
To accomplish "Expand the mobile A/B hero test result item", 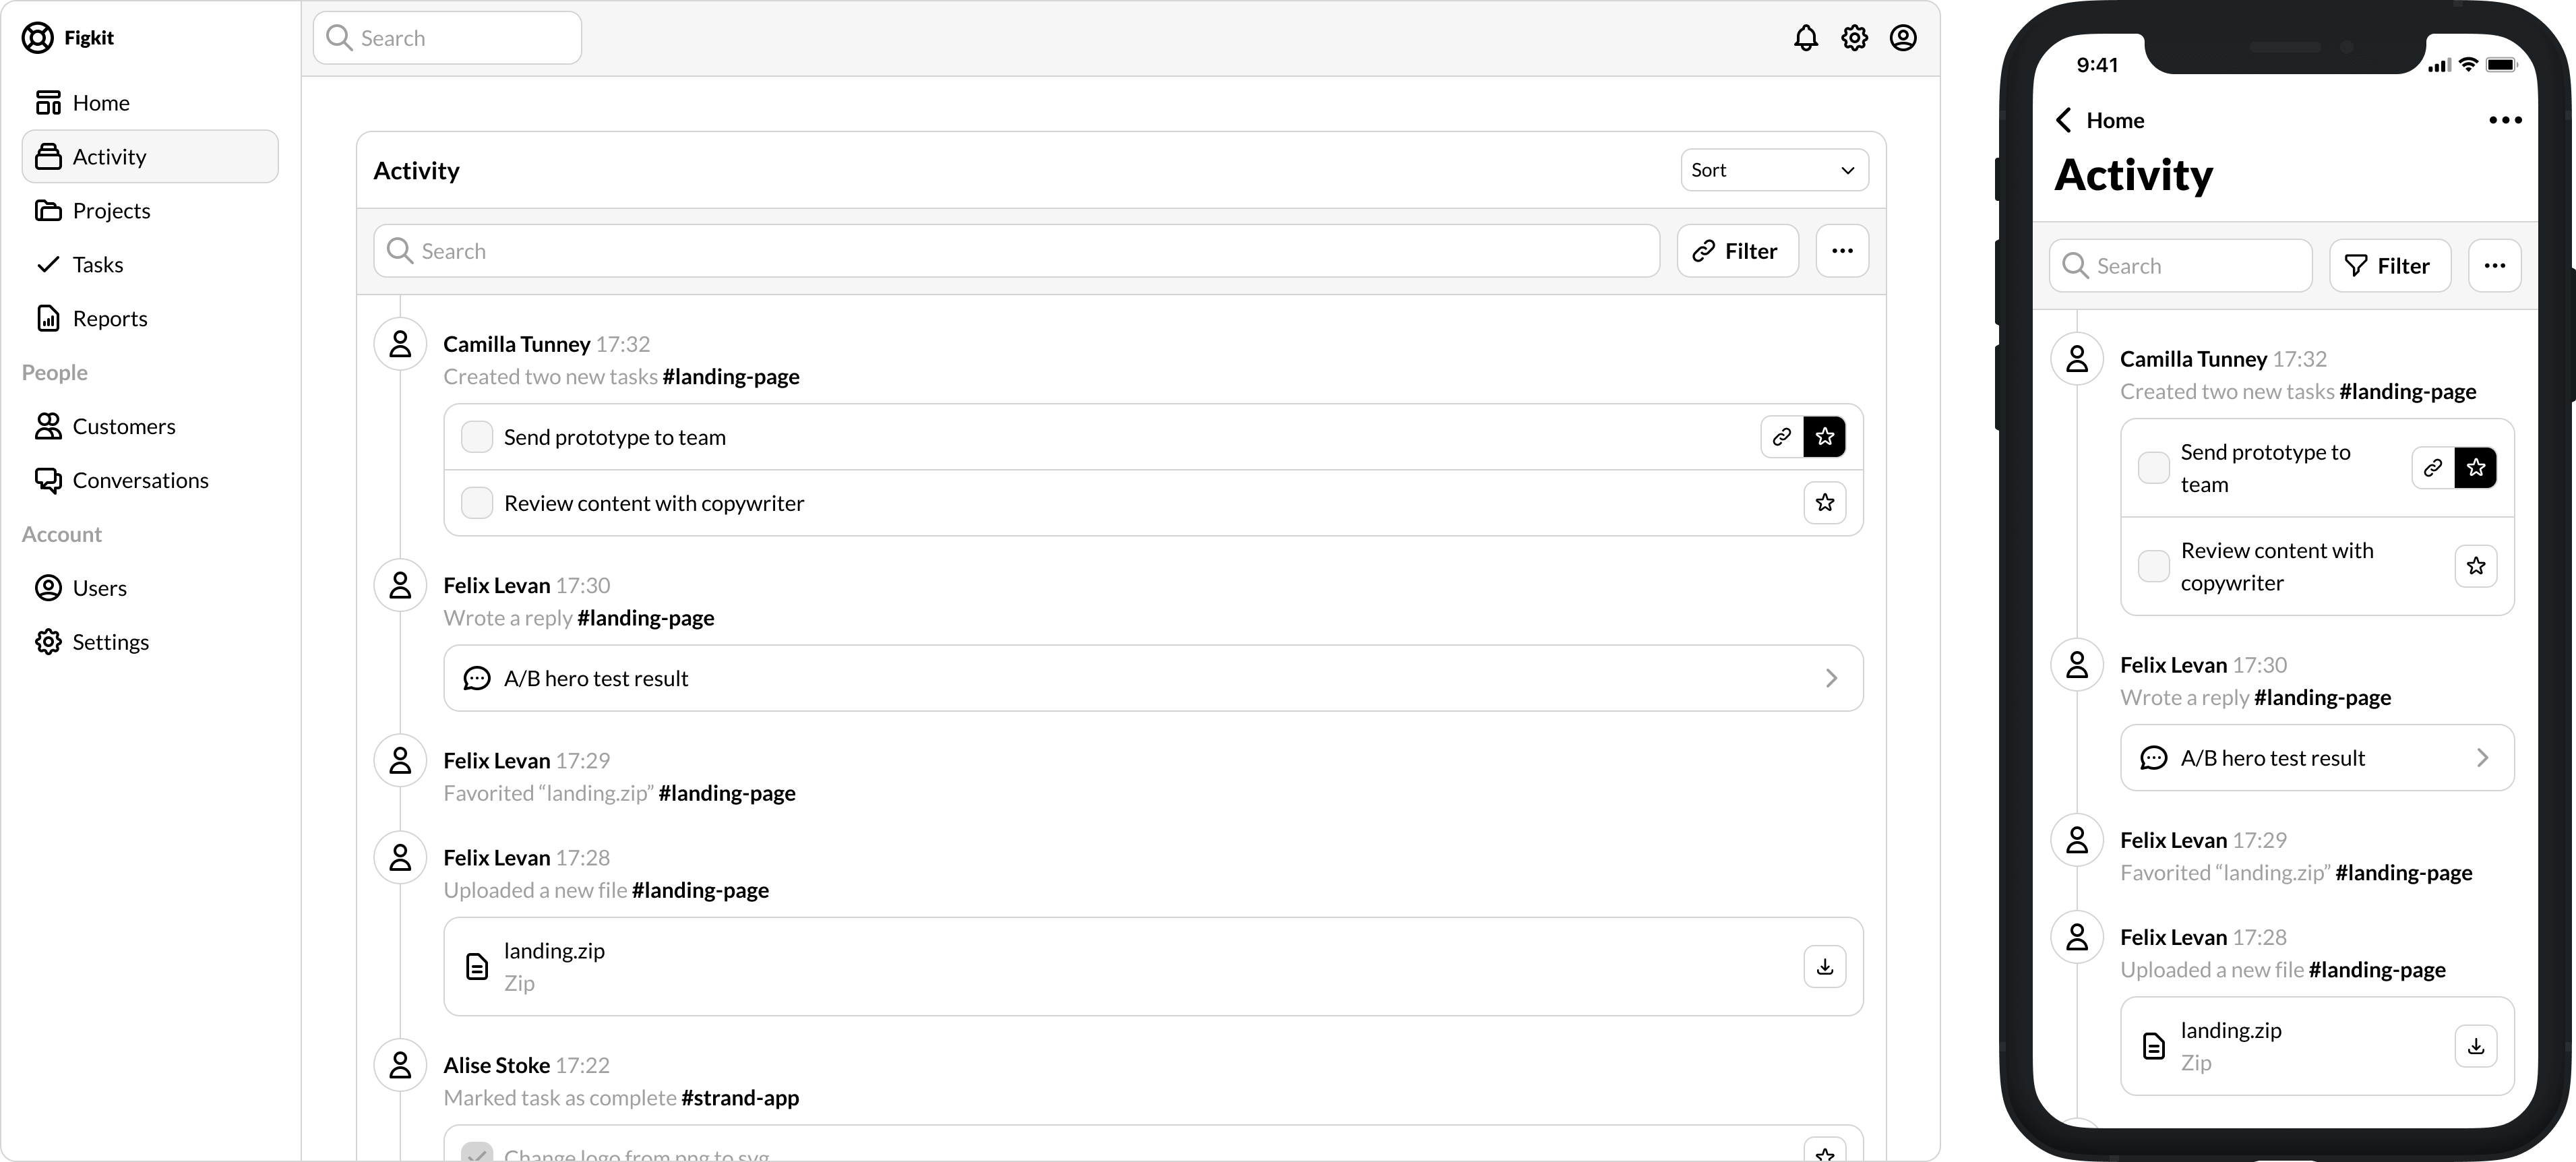I will point(2482,758).
